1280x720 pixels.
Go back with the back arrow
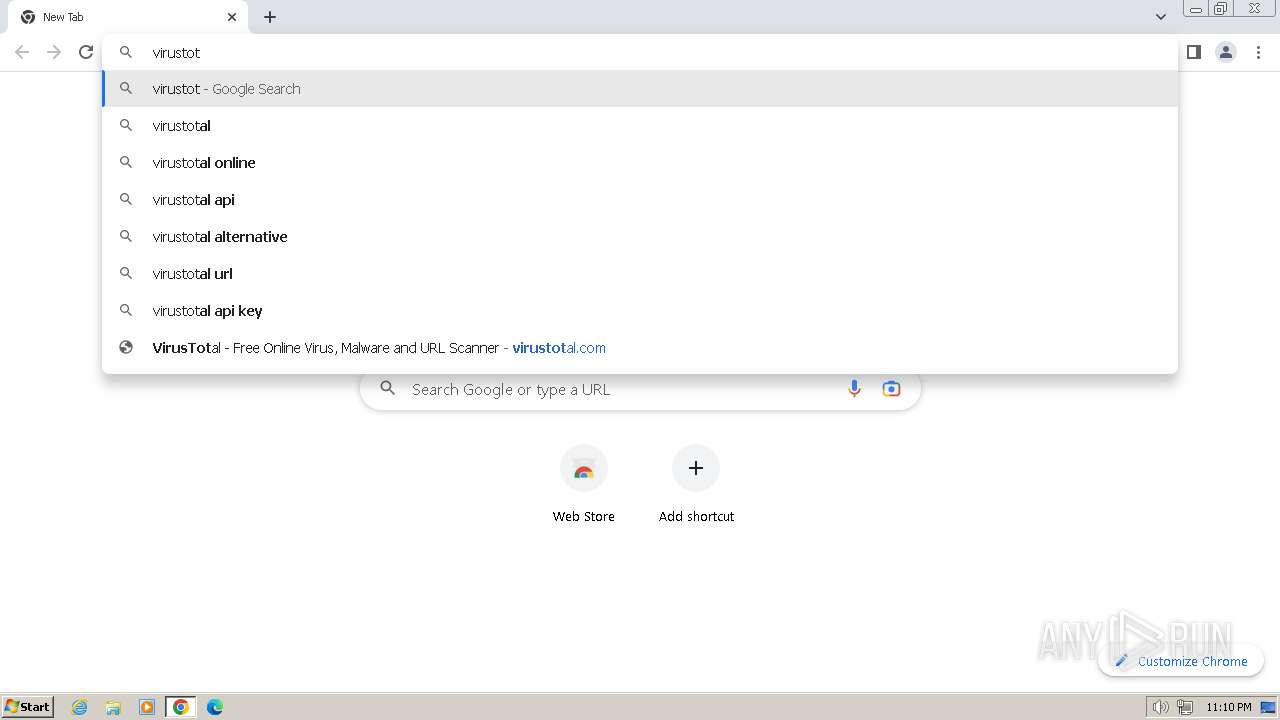(x=22, y=52)
